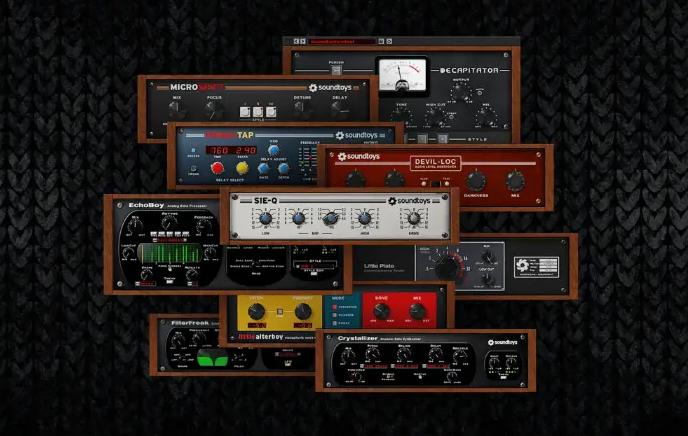The width and height of the screenshot is (688, 436).
Task: Click the MicroShift Focus knob
Action: (x=214, y=110)
